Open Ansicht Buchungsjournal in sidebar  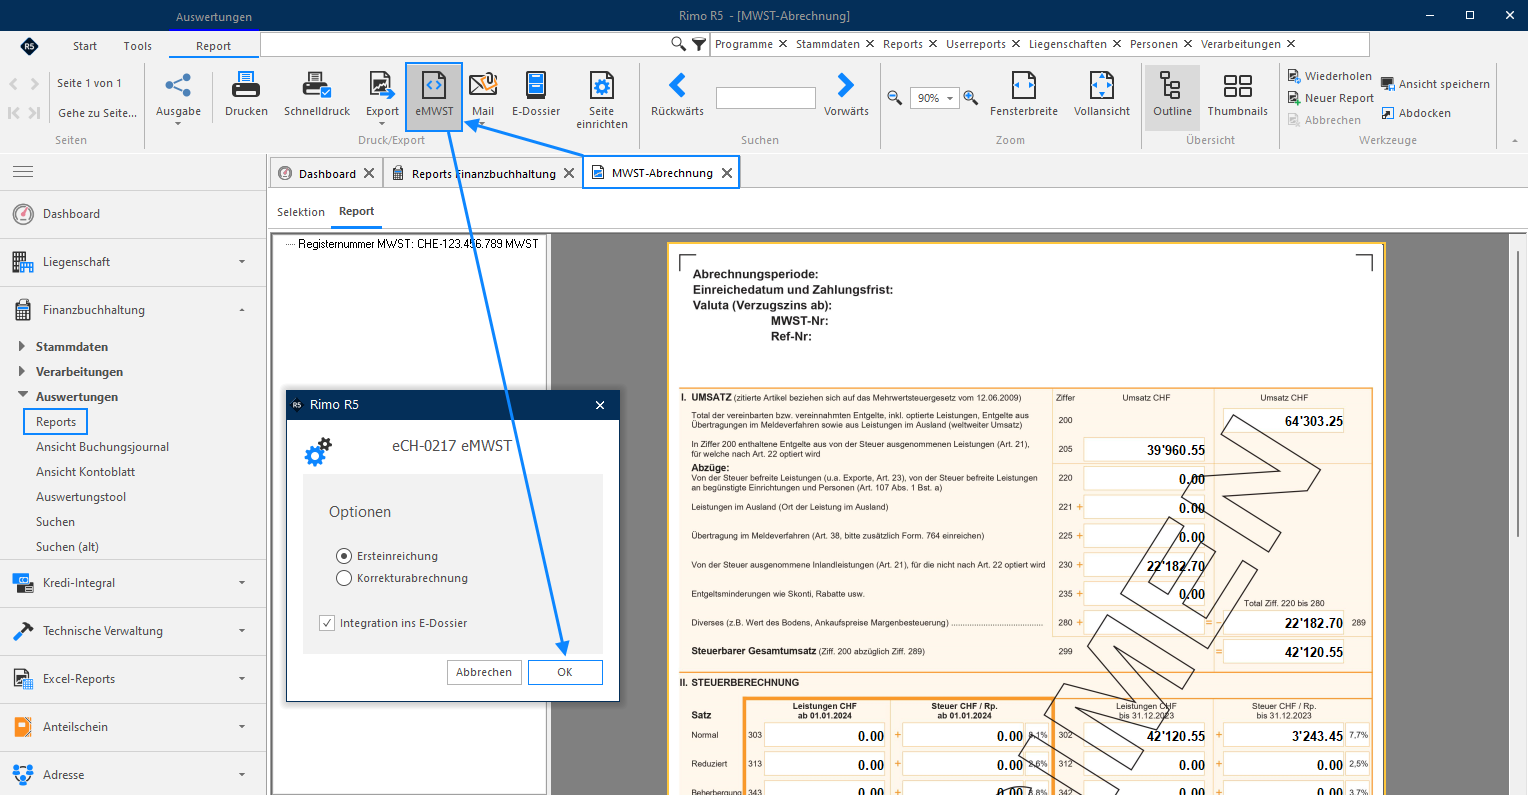[x=102, y=447]
